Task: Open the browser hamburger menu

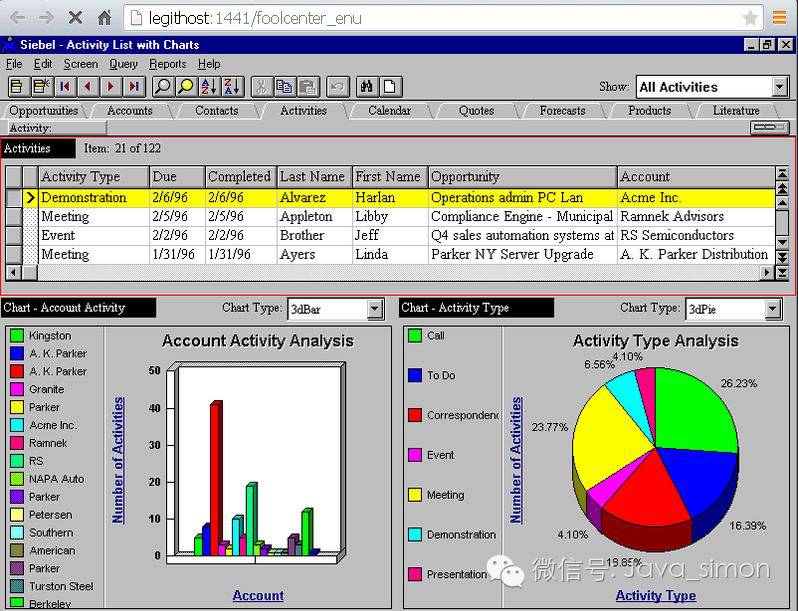Action: (x=779, y=18)
